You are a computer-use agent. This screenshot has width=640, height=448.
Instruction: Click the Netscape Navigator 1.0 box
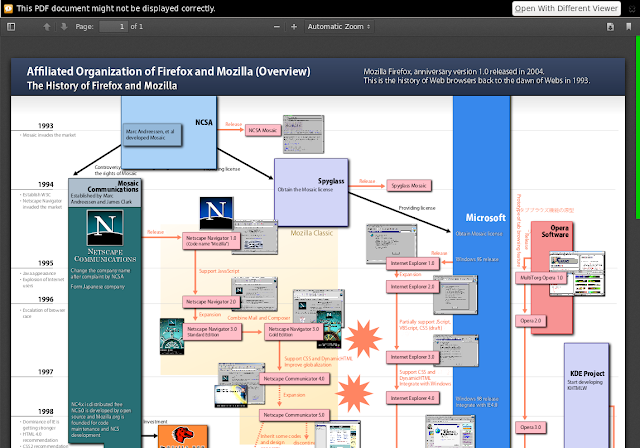(211, 241)
